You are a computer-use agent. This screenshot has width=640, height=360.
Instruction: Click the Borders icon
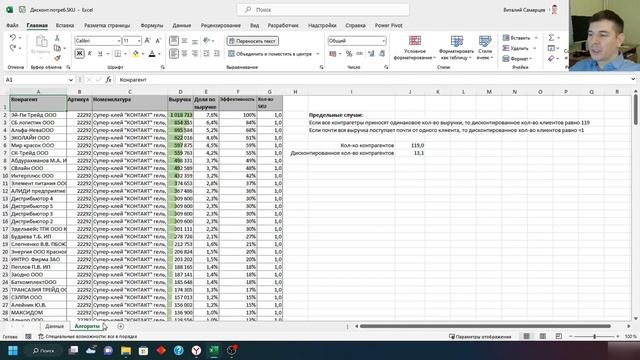coord(118,54)
